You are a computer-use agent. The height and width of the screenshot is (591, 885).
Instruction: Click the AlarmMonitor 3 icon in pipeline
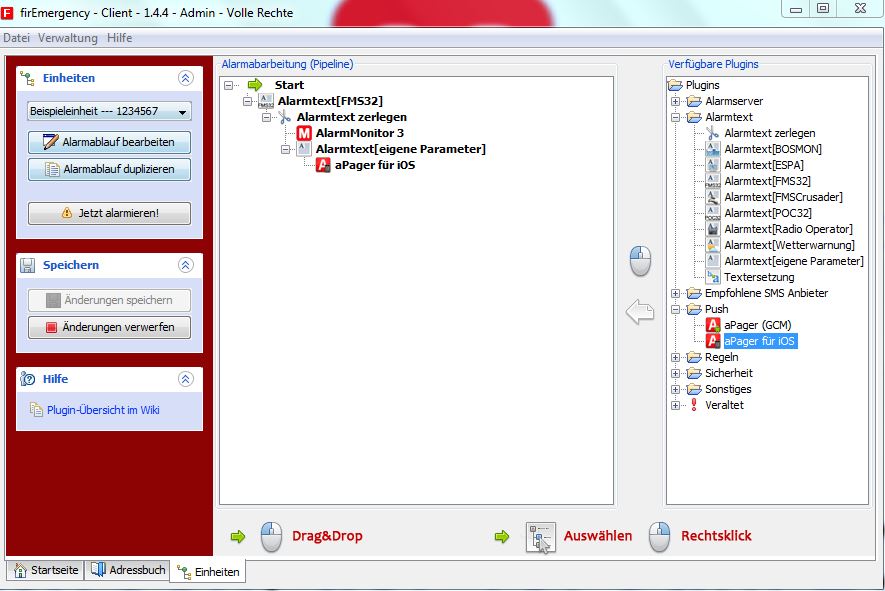(x=304, y=133)
